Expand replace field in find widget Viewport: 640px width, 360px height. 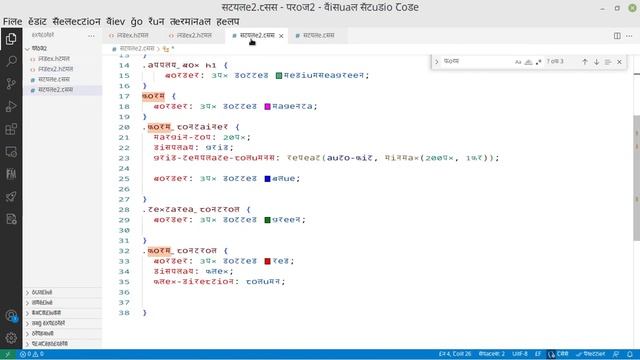click(436, 62)
